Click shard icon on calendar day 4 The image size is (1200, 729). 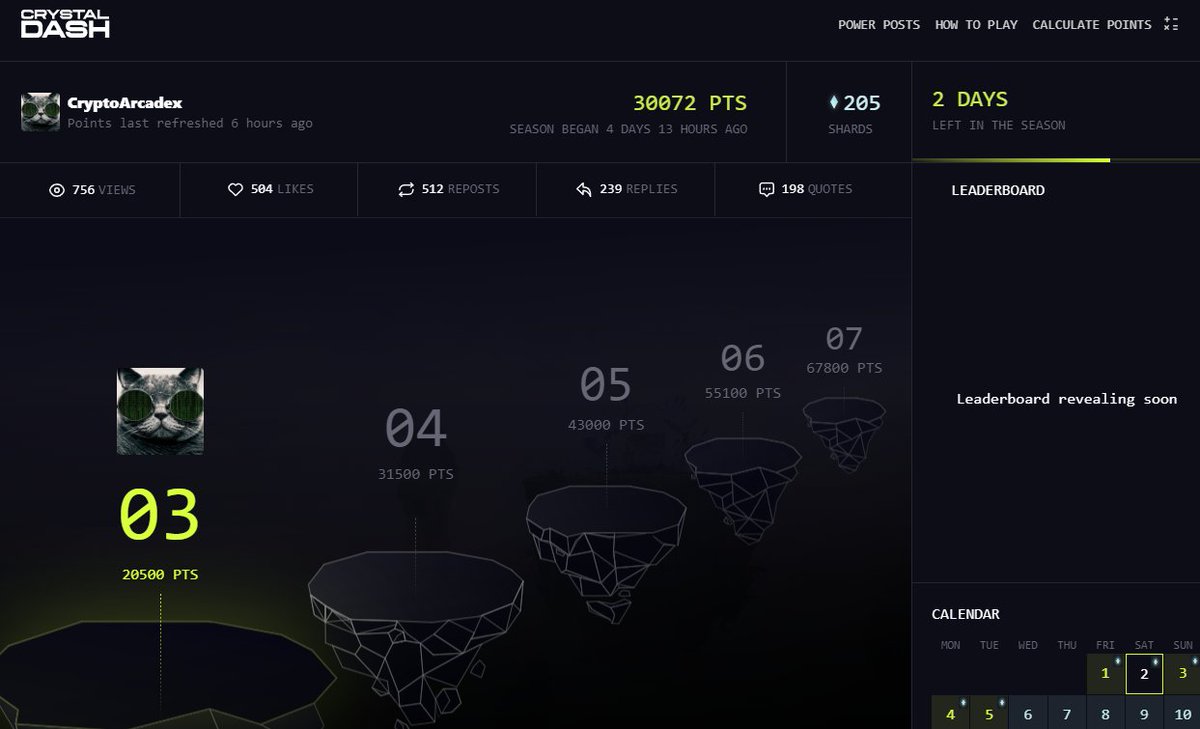[962, 703]
